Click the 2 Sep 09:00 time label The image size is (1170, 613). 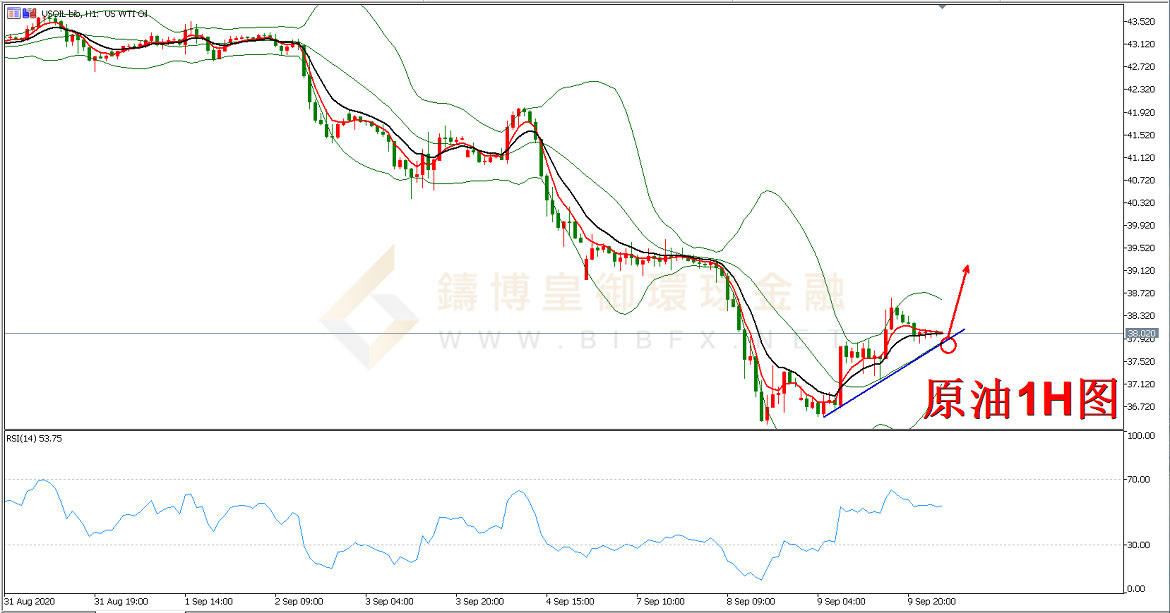click(x=299, y=602)
